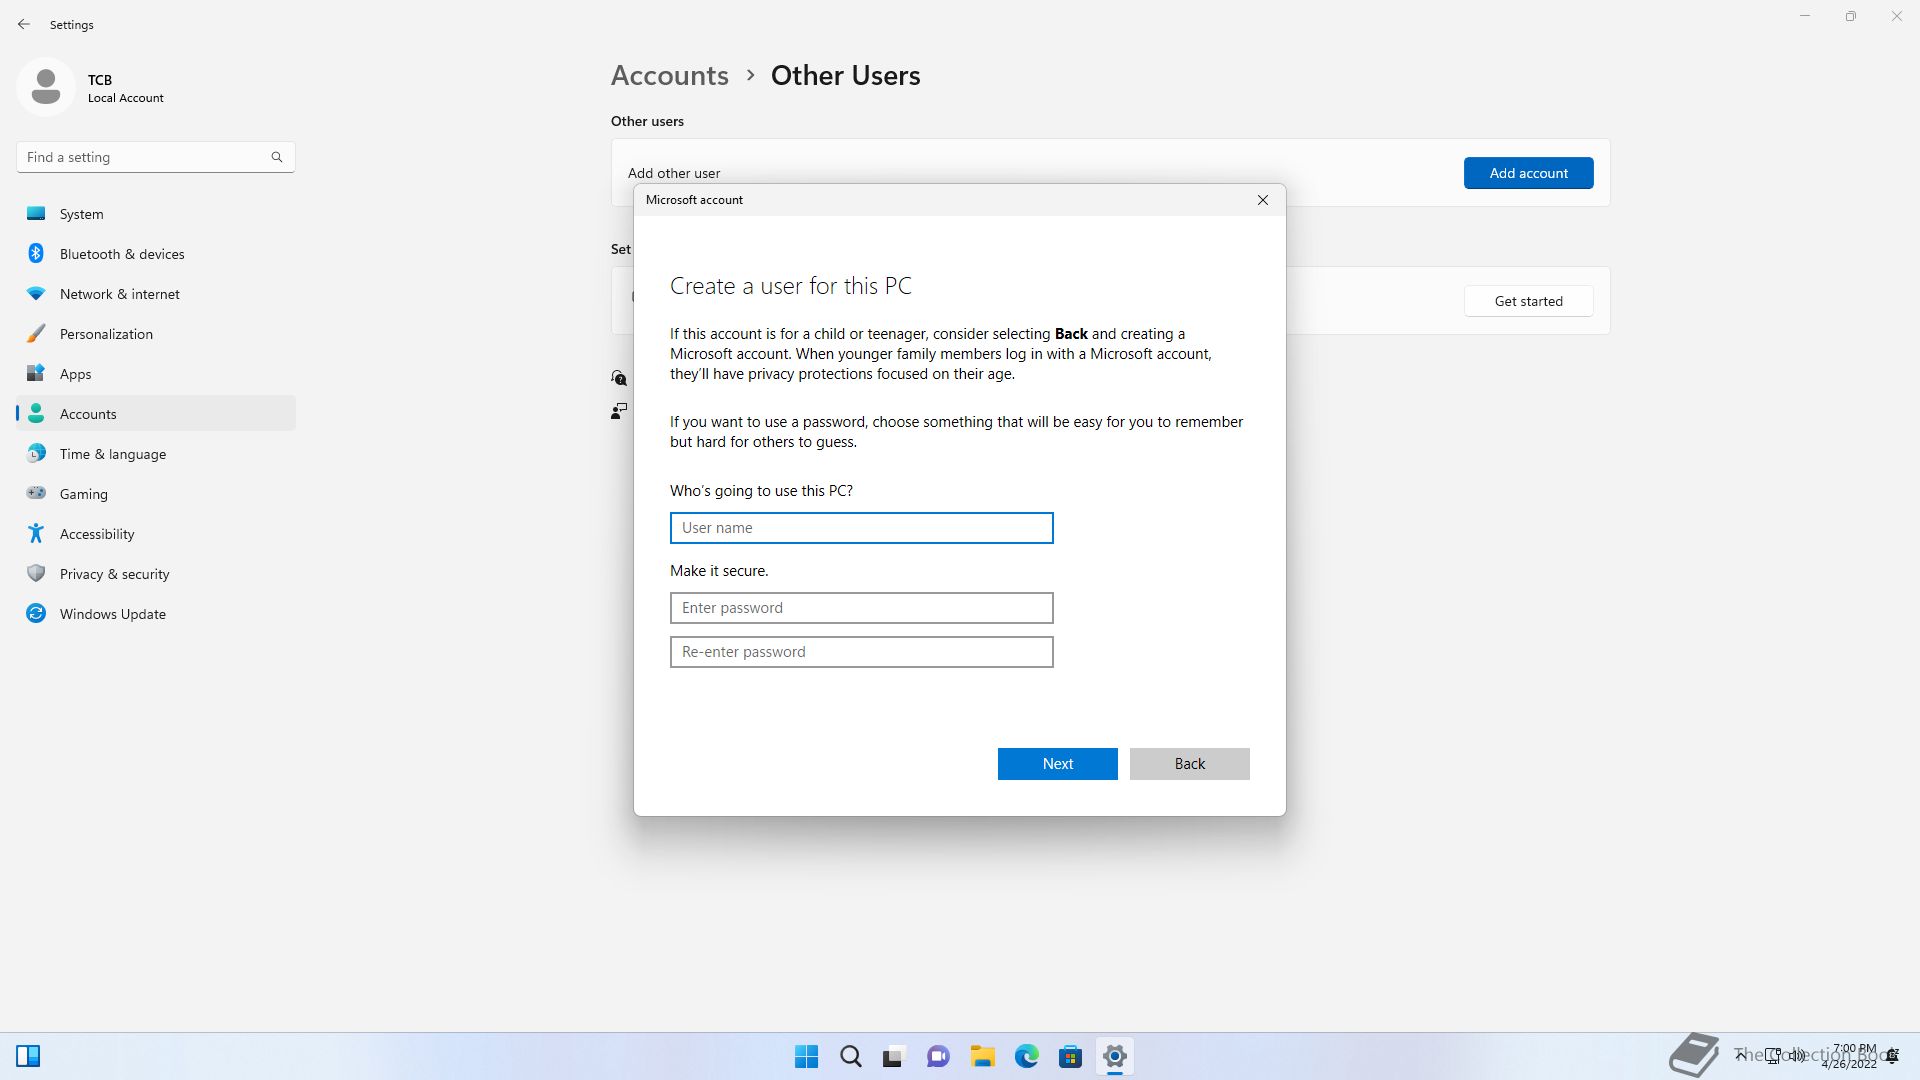Click the Accounts breadcrumb link
The image size is (1920, 1080).
coord(670,76)
